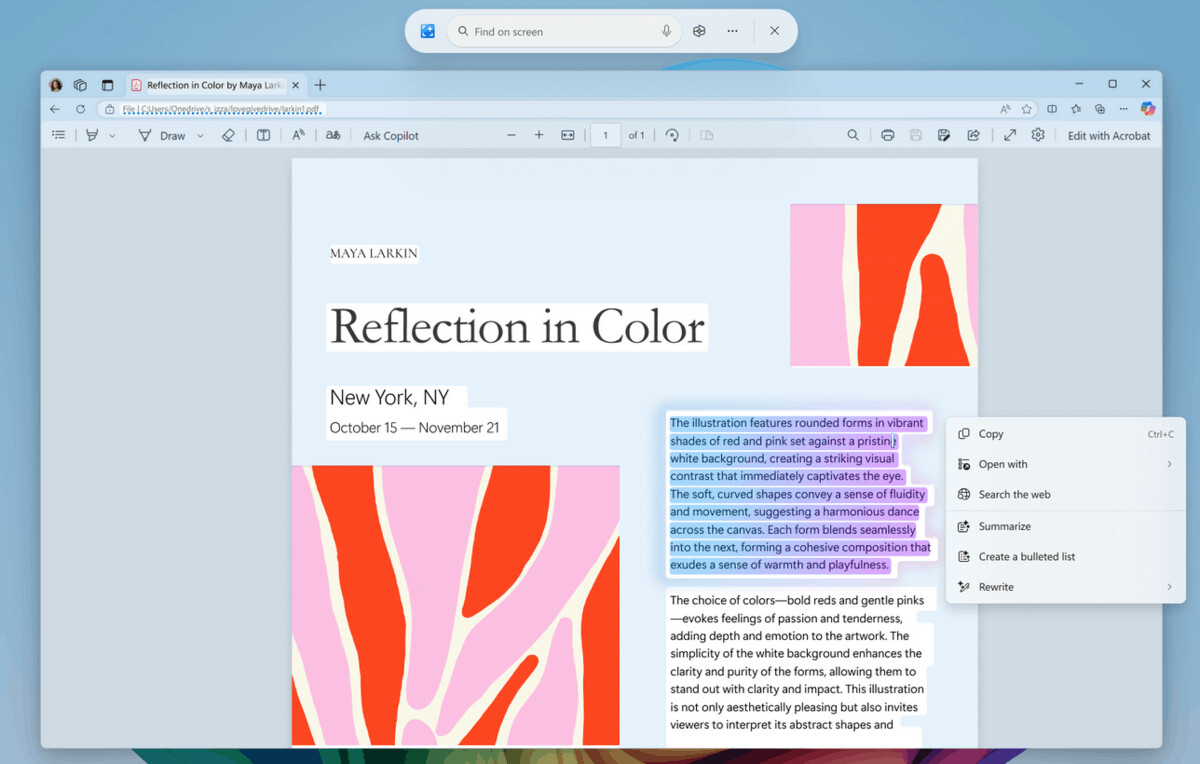Viewport: 1200px width, 764px height.
Task: Select the Erase tool
Action: 228,135
